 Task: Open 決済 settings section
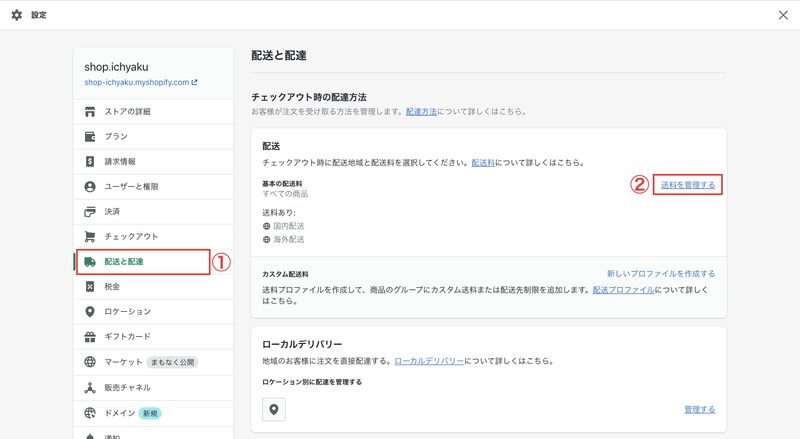click(154, 212)
